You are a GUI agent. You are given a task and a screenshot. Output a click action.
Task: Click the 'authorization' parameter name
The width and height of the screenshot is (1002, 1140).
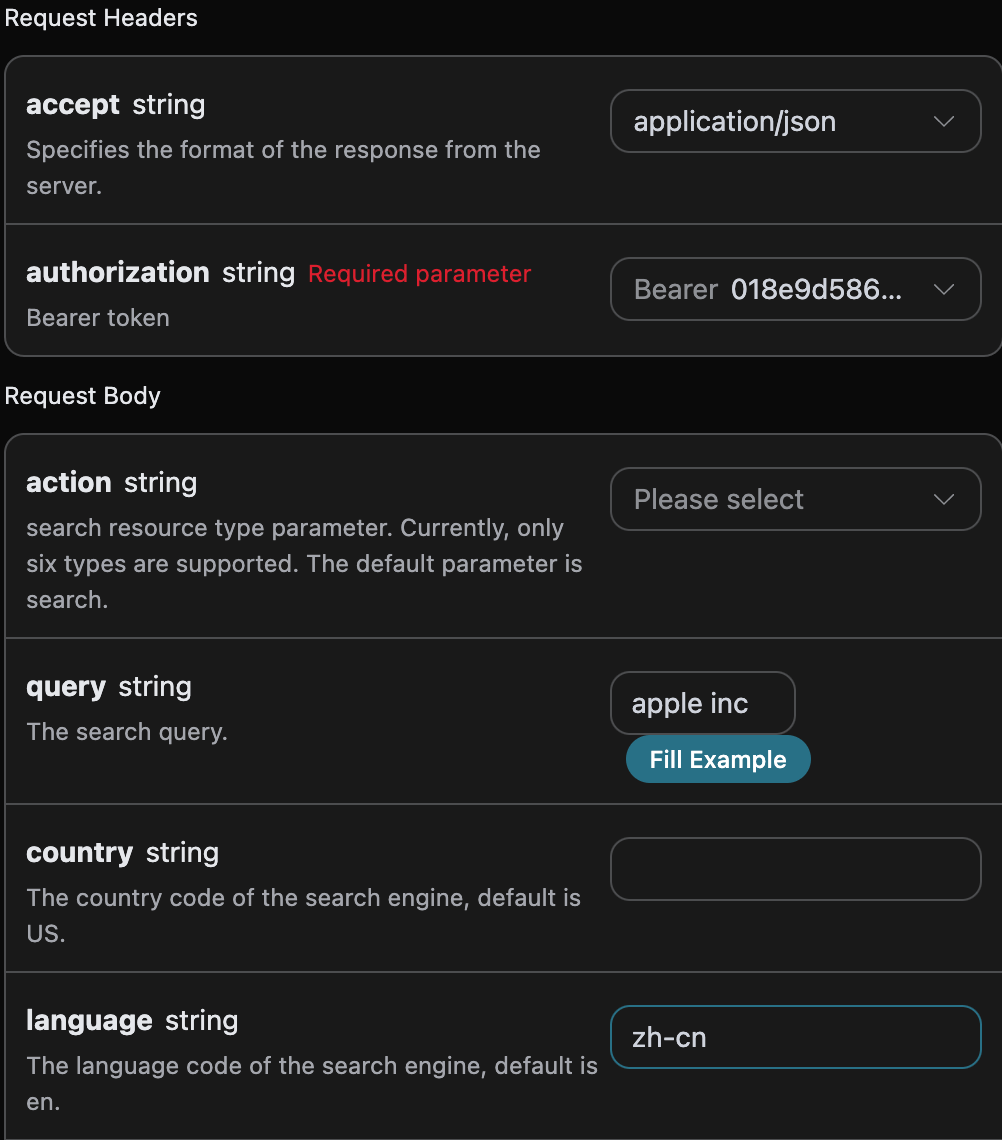118,273
